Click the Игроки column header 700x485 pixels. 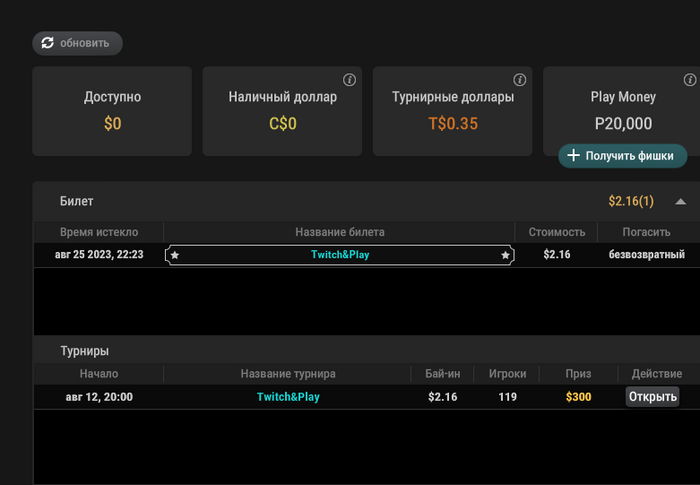508,374
